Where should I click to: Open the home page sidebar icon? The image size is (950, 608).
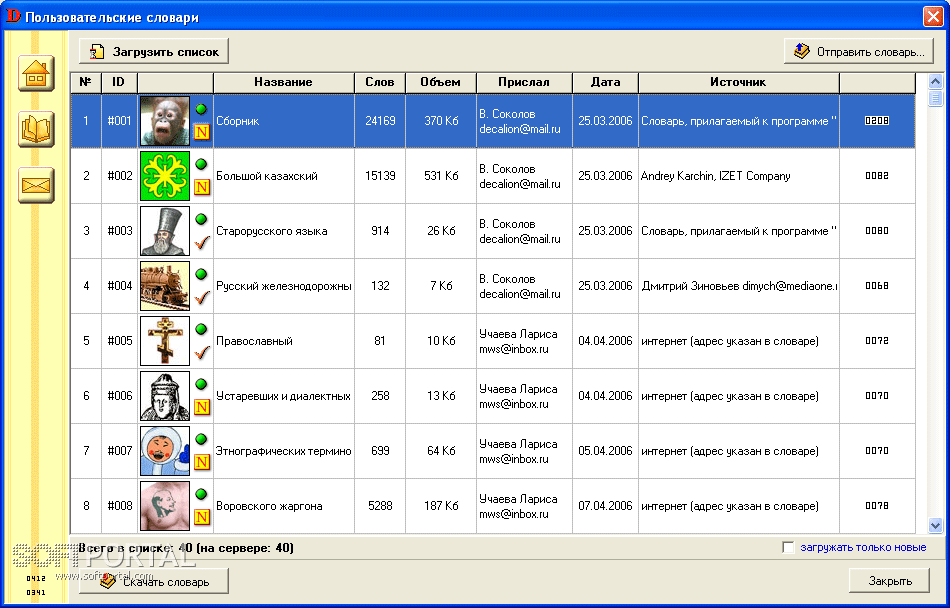[36, 73]
